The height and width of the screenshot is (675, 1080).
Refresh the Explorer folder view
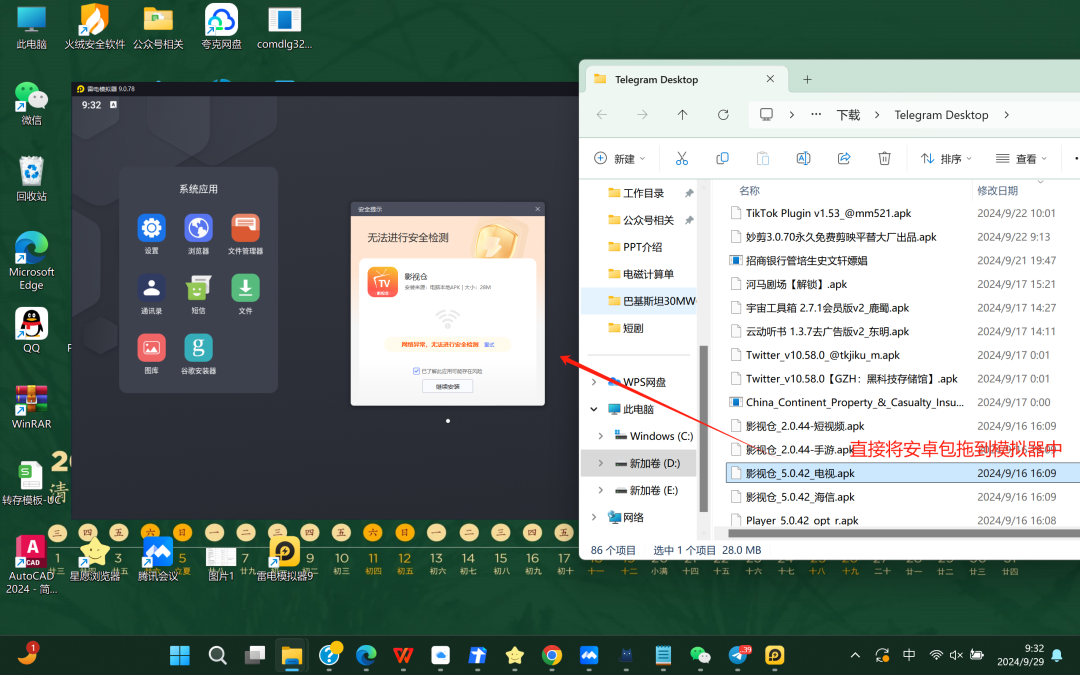[723, 115]
